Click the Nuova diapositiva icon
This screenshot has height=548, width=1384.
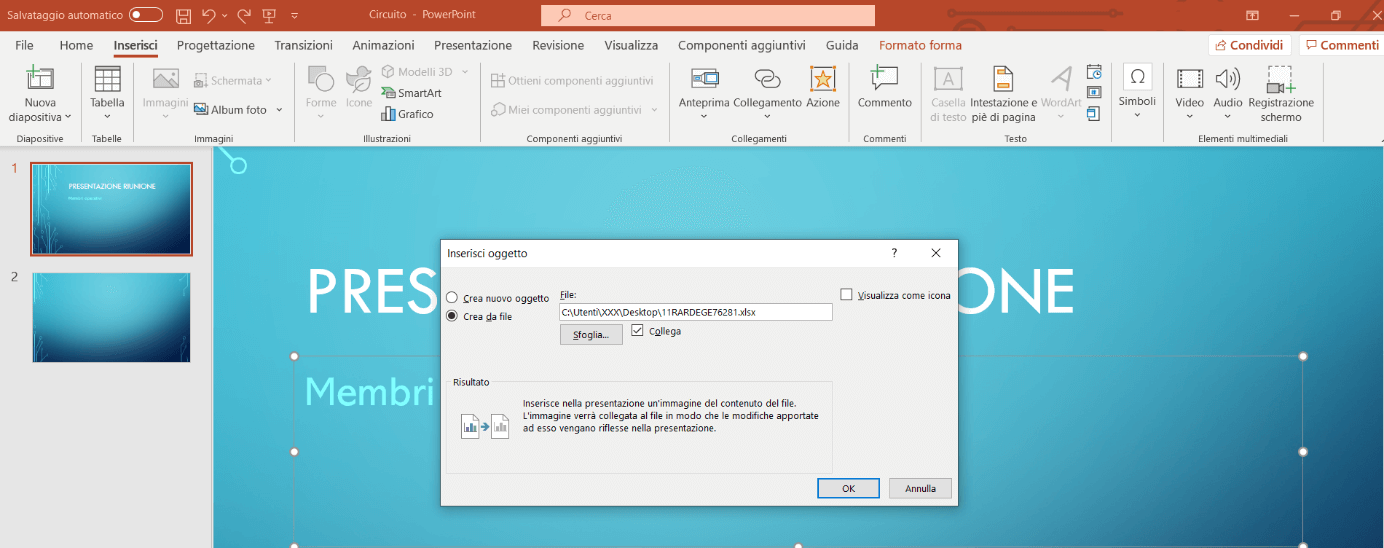click(40, 79)
